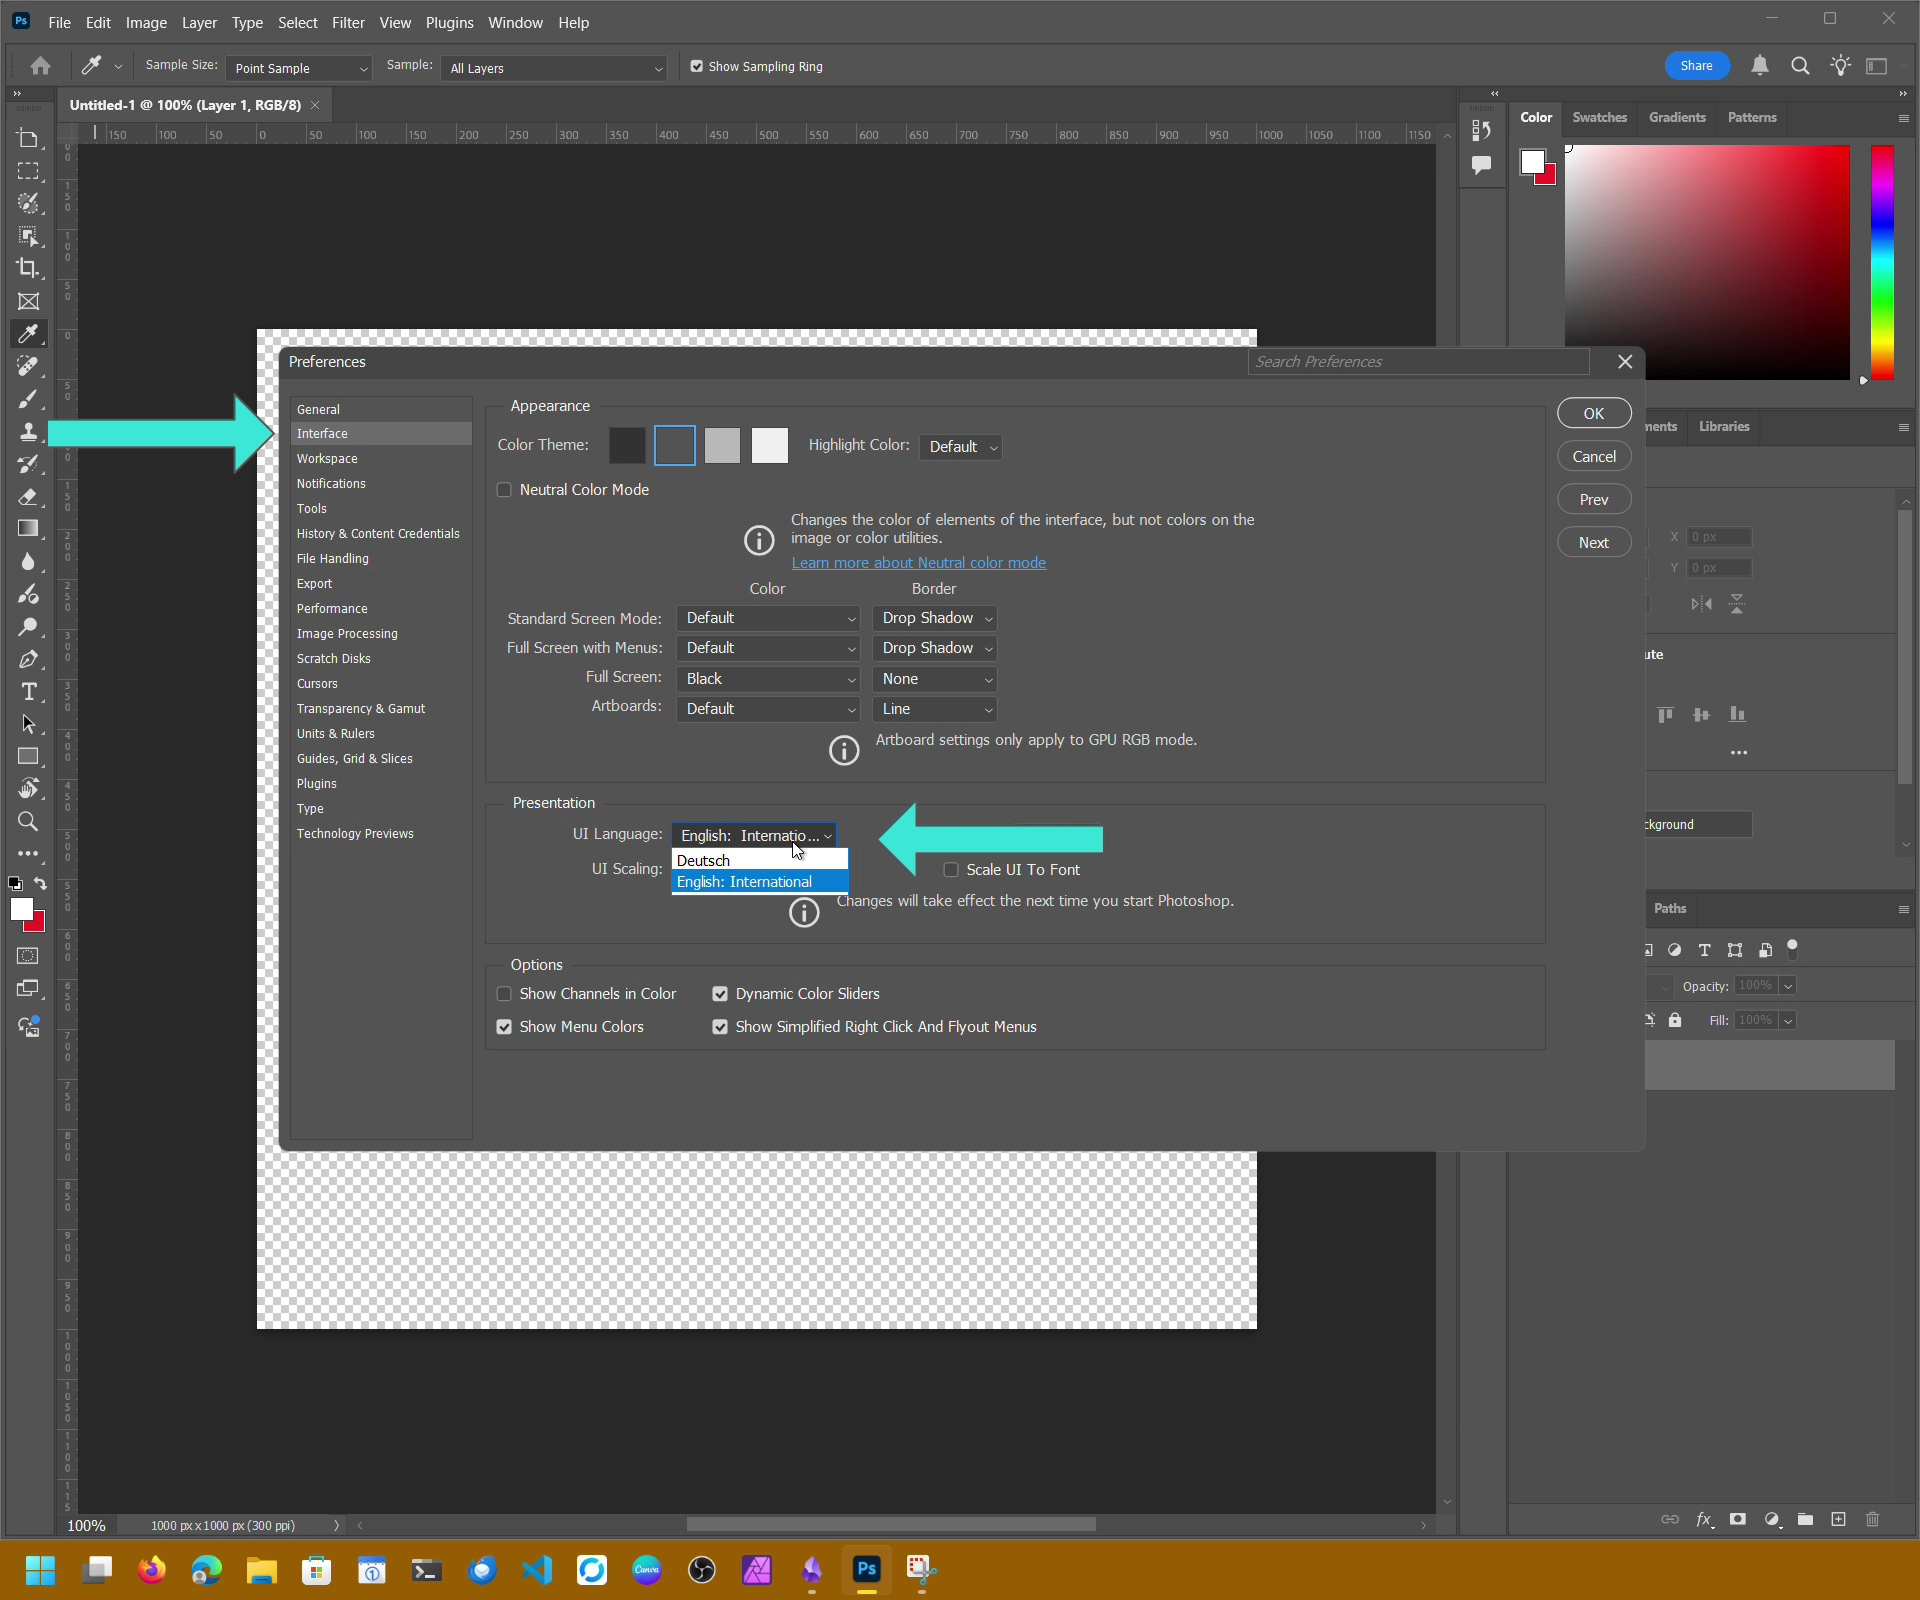This screenshot has height=1600, width=1920.
Task: Select the Eyedropper tool in toolbar
Action: pyautogui.click(x=28, y=334)
